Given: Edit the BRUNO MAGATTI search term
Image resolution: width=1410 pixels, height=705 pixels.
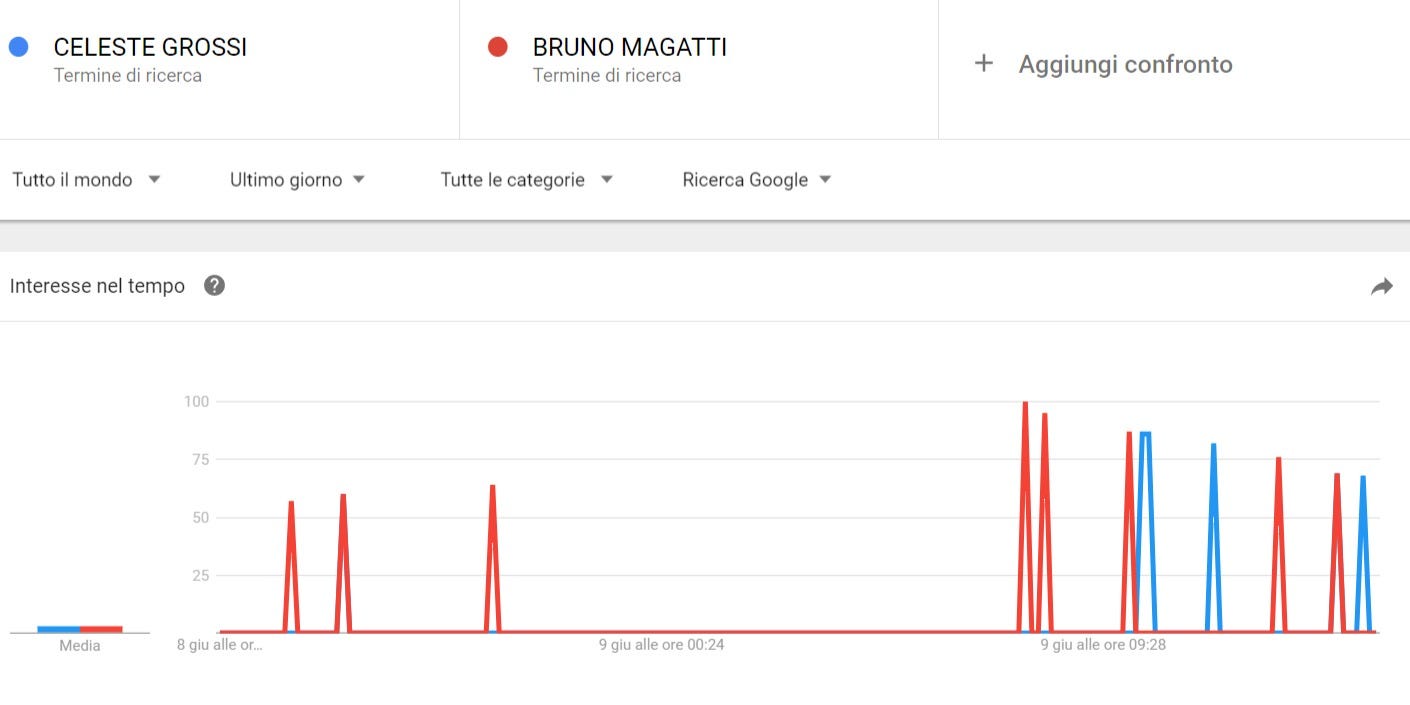Looking at the screenshot, I should (630, 47).
